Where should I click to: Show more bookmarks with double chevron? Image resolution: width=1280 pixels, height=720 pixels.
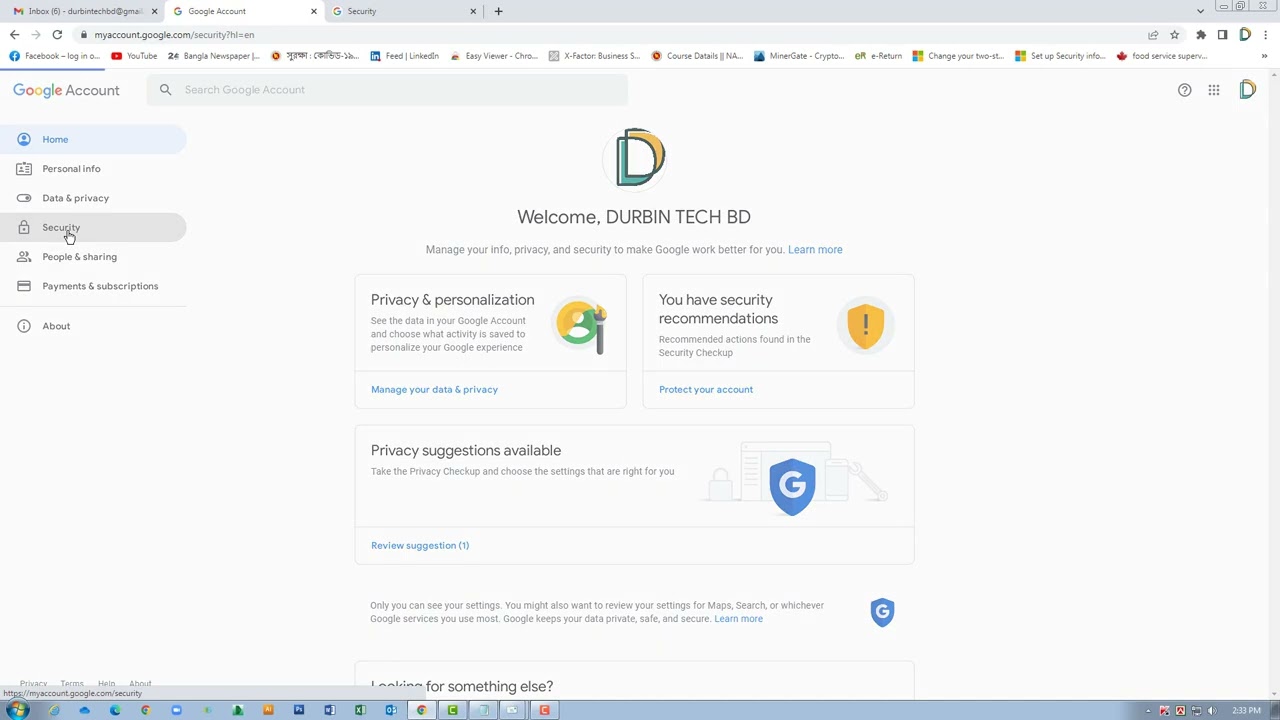point(1264,56)
